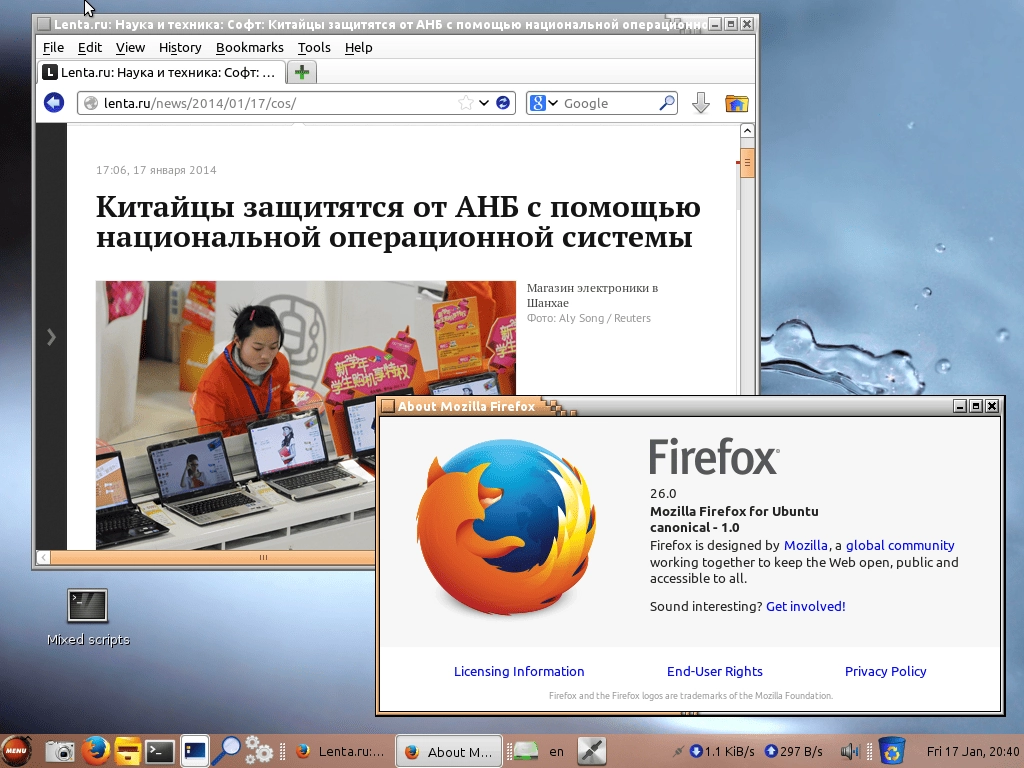Open the Edit menu
Viewport: 1024px width, 768px height.
[89, 48]
